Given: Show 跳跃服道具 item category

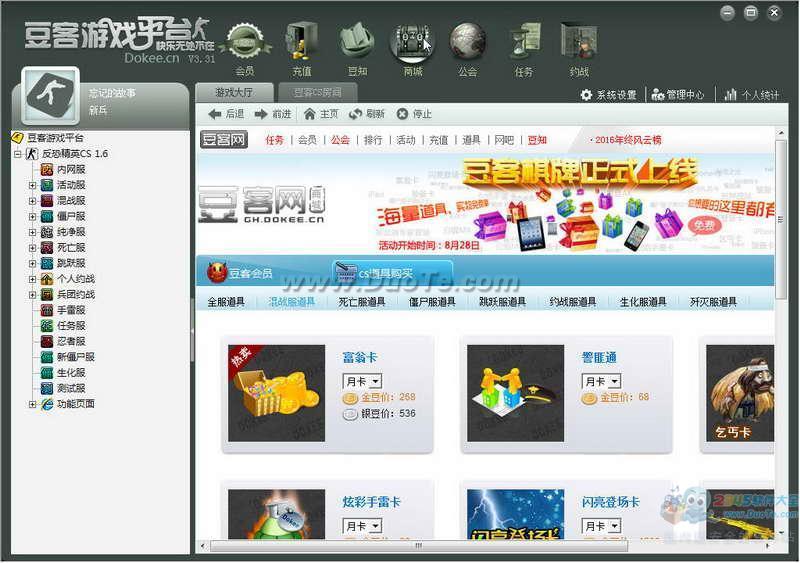Looking at the screenshot, I should tap(503, 302).
